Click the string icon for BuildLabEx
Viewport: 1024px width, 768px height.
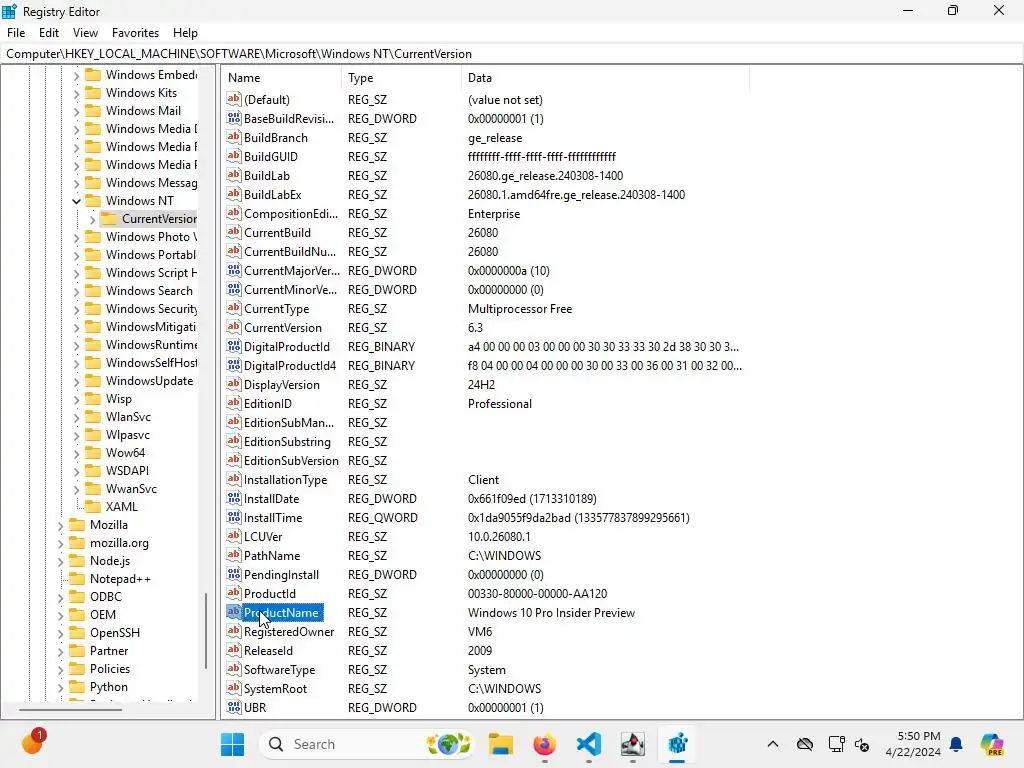[234, 194]
